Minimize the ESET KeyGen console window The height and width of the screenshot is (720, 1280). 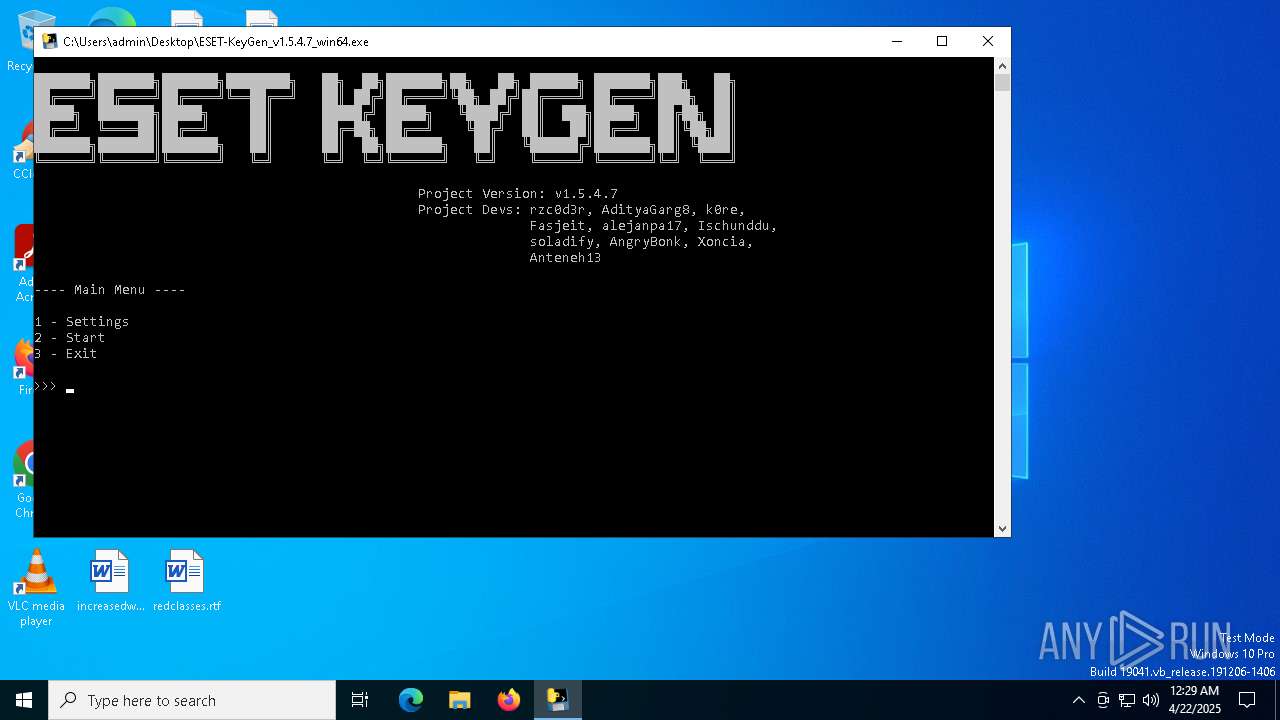pos(896,41)
